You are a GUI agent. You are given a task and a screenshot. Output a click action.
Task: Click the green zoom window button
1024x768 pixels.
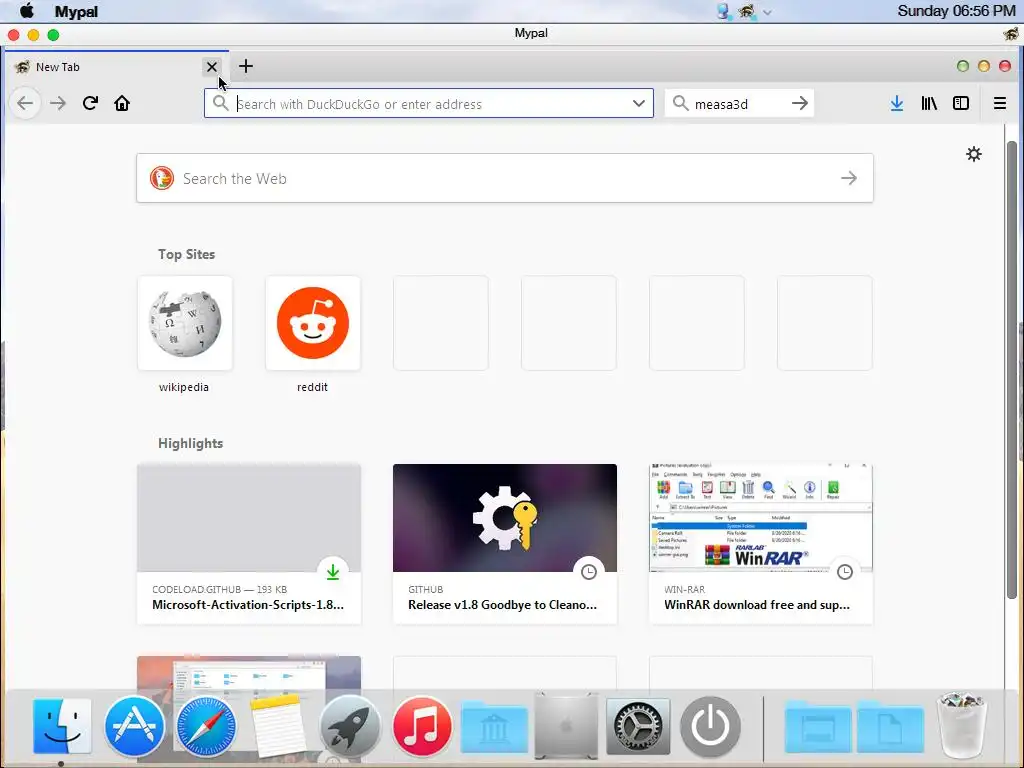pyautogui.click(x=54, y=35)
